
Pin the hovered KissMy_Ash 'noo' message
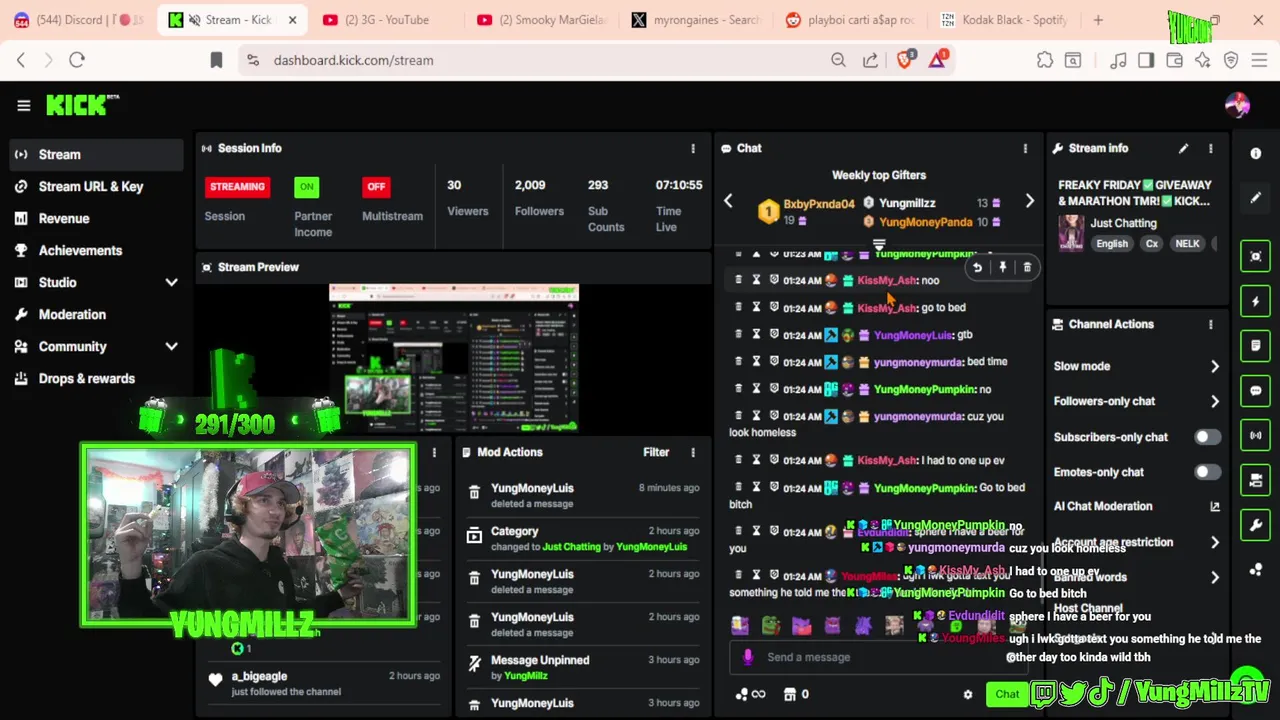point(1002,267)
